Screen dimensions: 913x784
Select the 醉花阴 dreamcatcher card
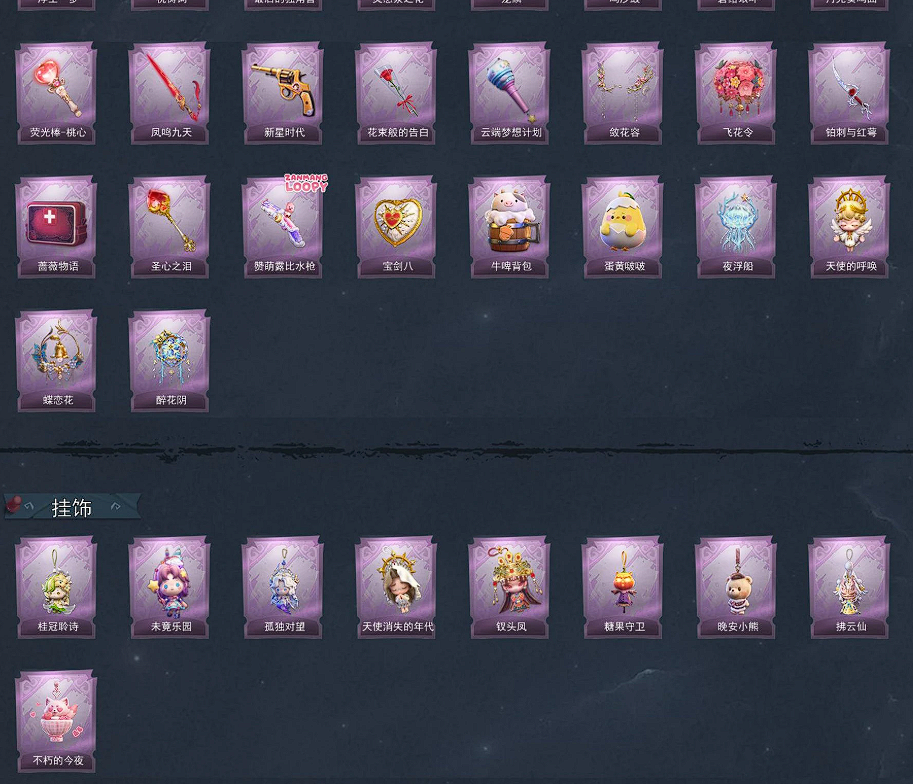tap(169, 361)
